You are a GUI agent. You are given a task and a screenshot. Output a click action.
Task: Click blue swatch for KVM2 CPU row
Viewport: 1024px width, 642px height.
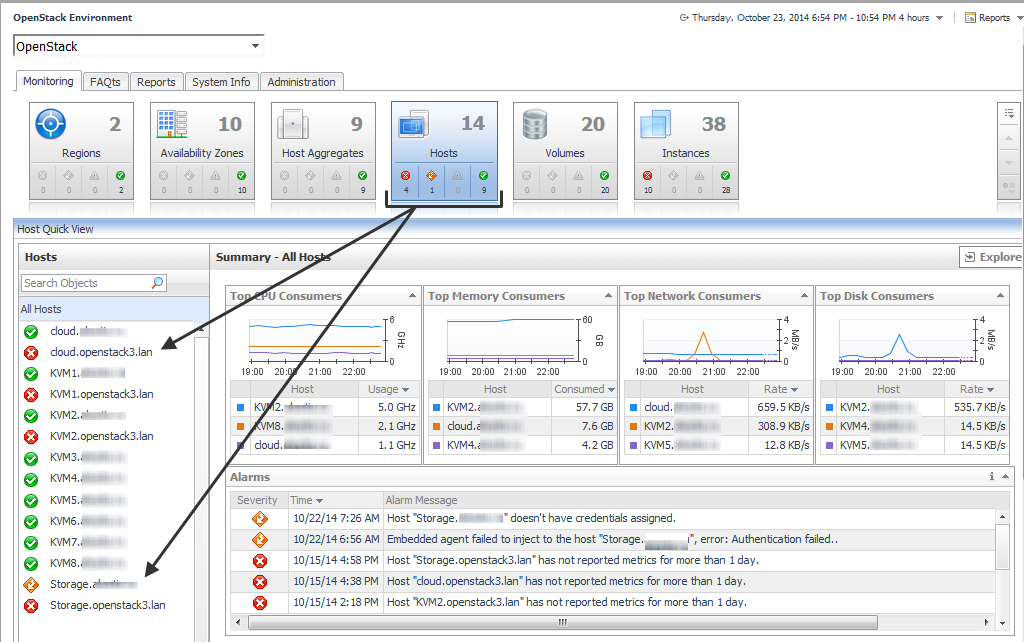coord(240,408)
